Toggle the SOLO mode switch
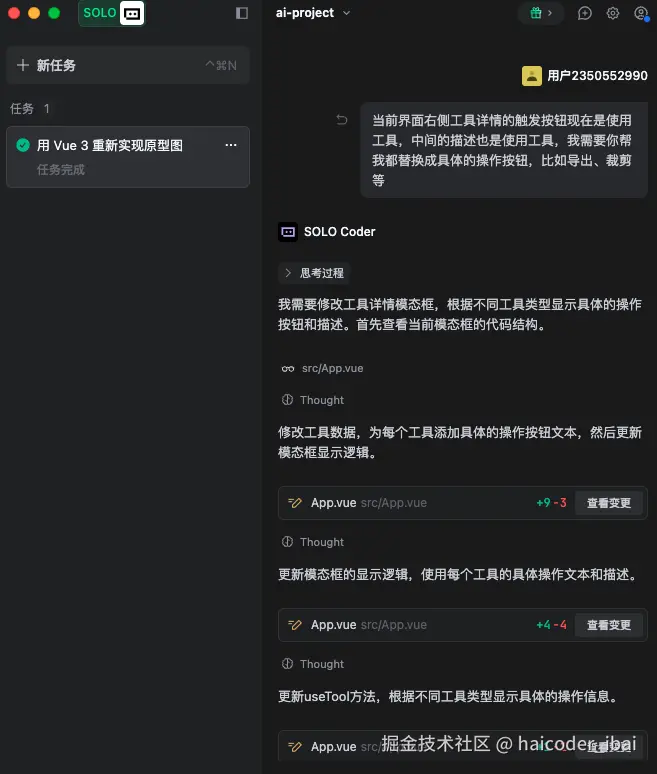This screenshot has width=657, height=774. (112, 13)
